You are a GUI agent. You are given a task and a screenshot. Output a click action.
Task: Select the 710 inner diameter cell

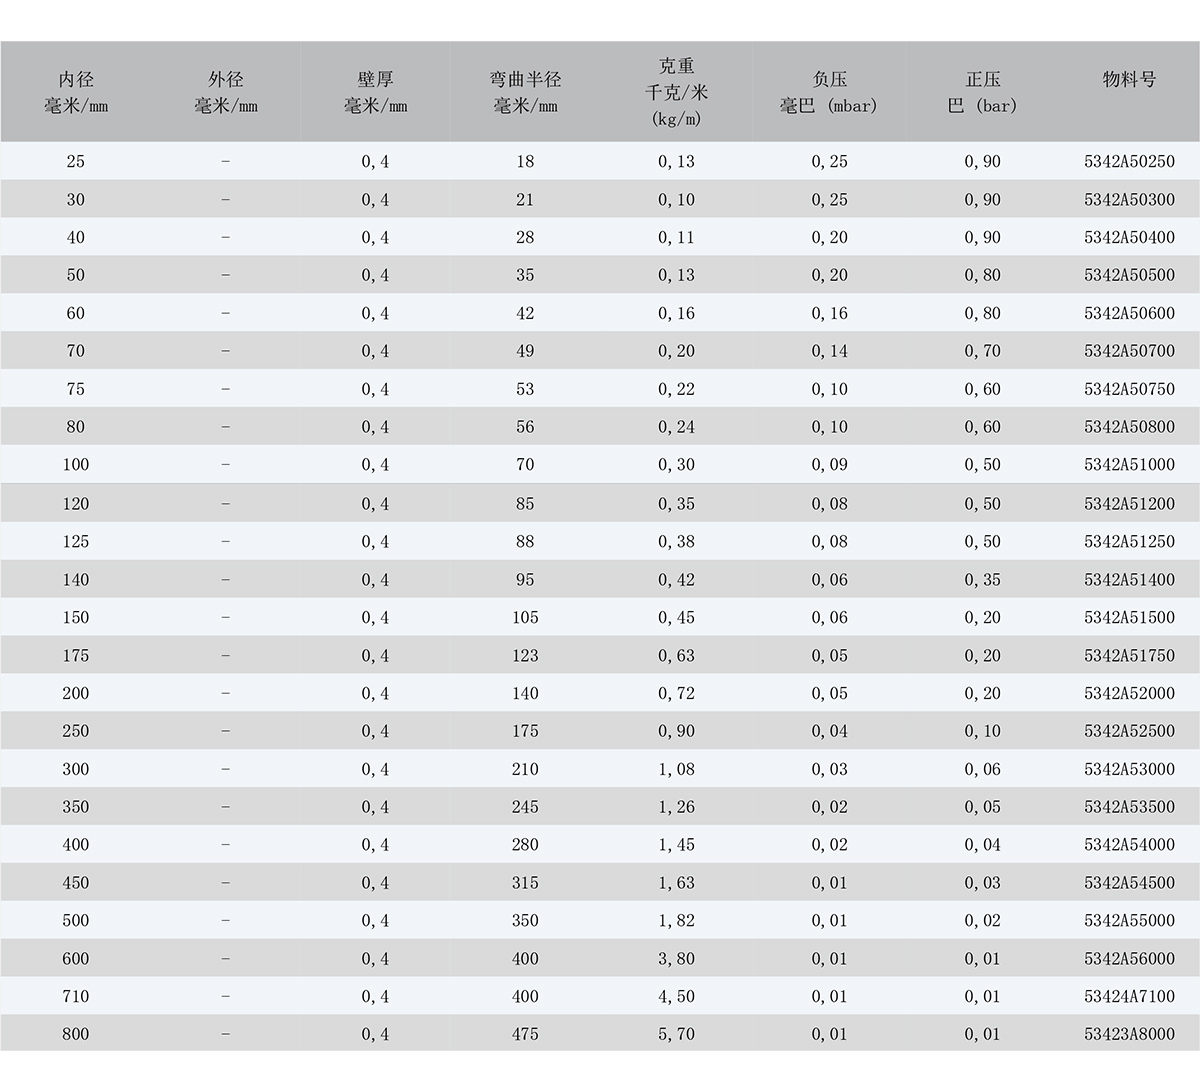pos(76,997)
